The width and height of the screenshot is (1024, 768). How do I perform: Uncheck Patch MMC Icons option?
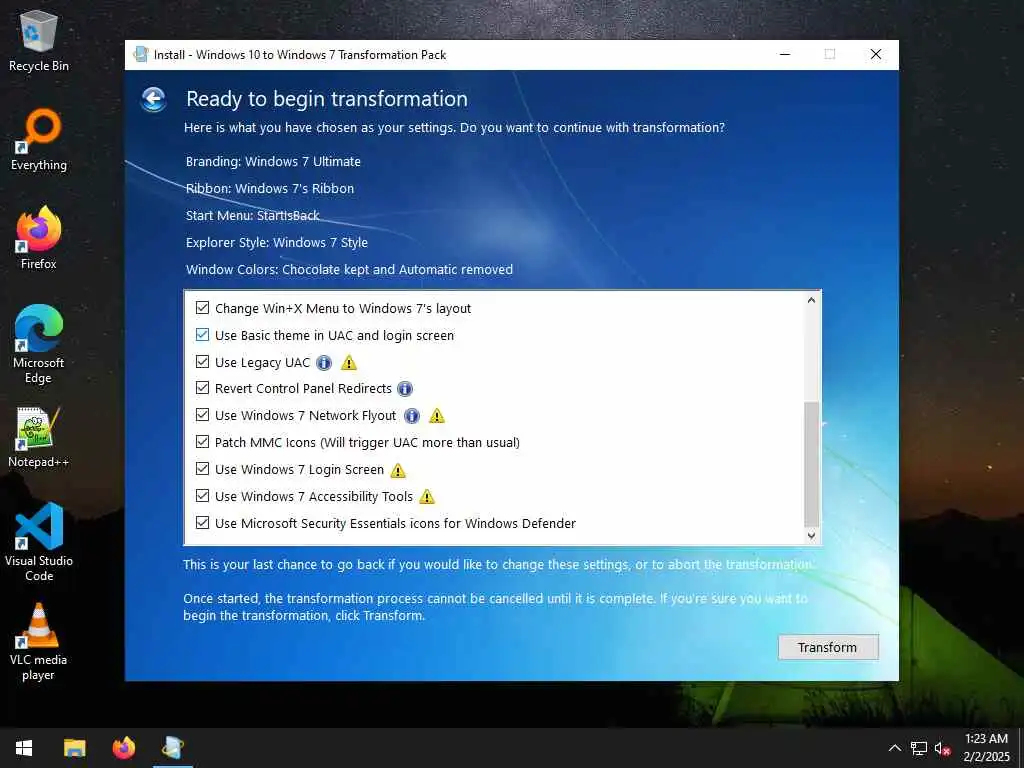point(202,441)
